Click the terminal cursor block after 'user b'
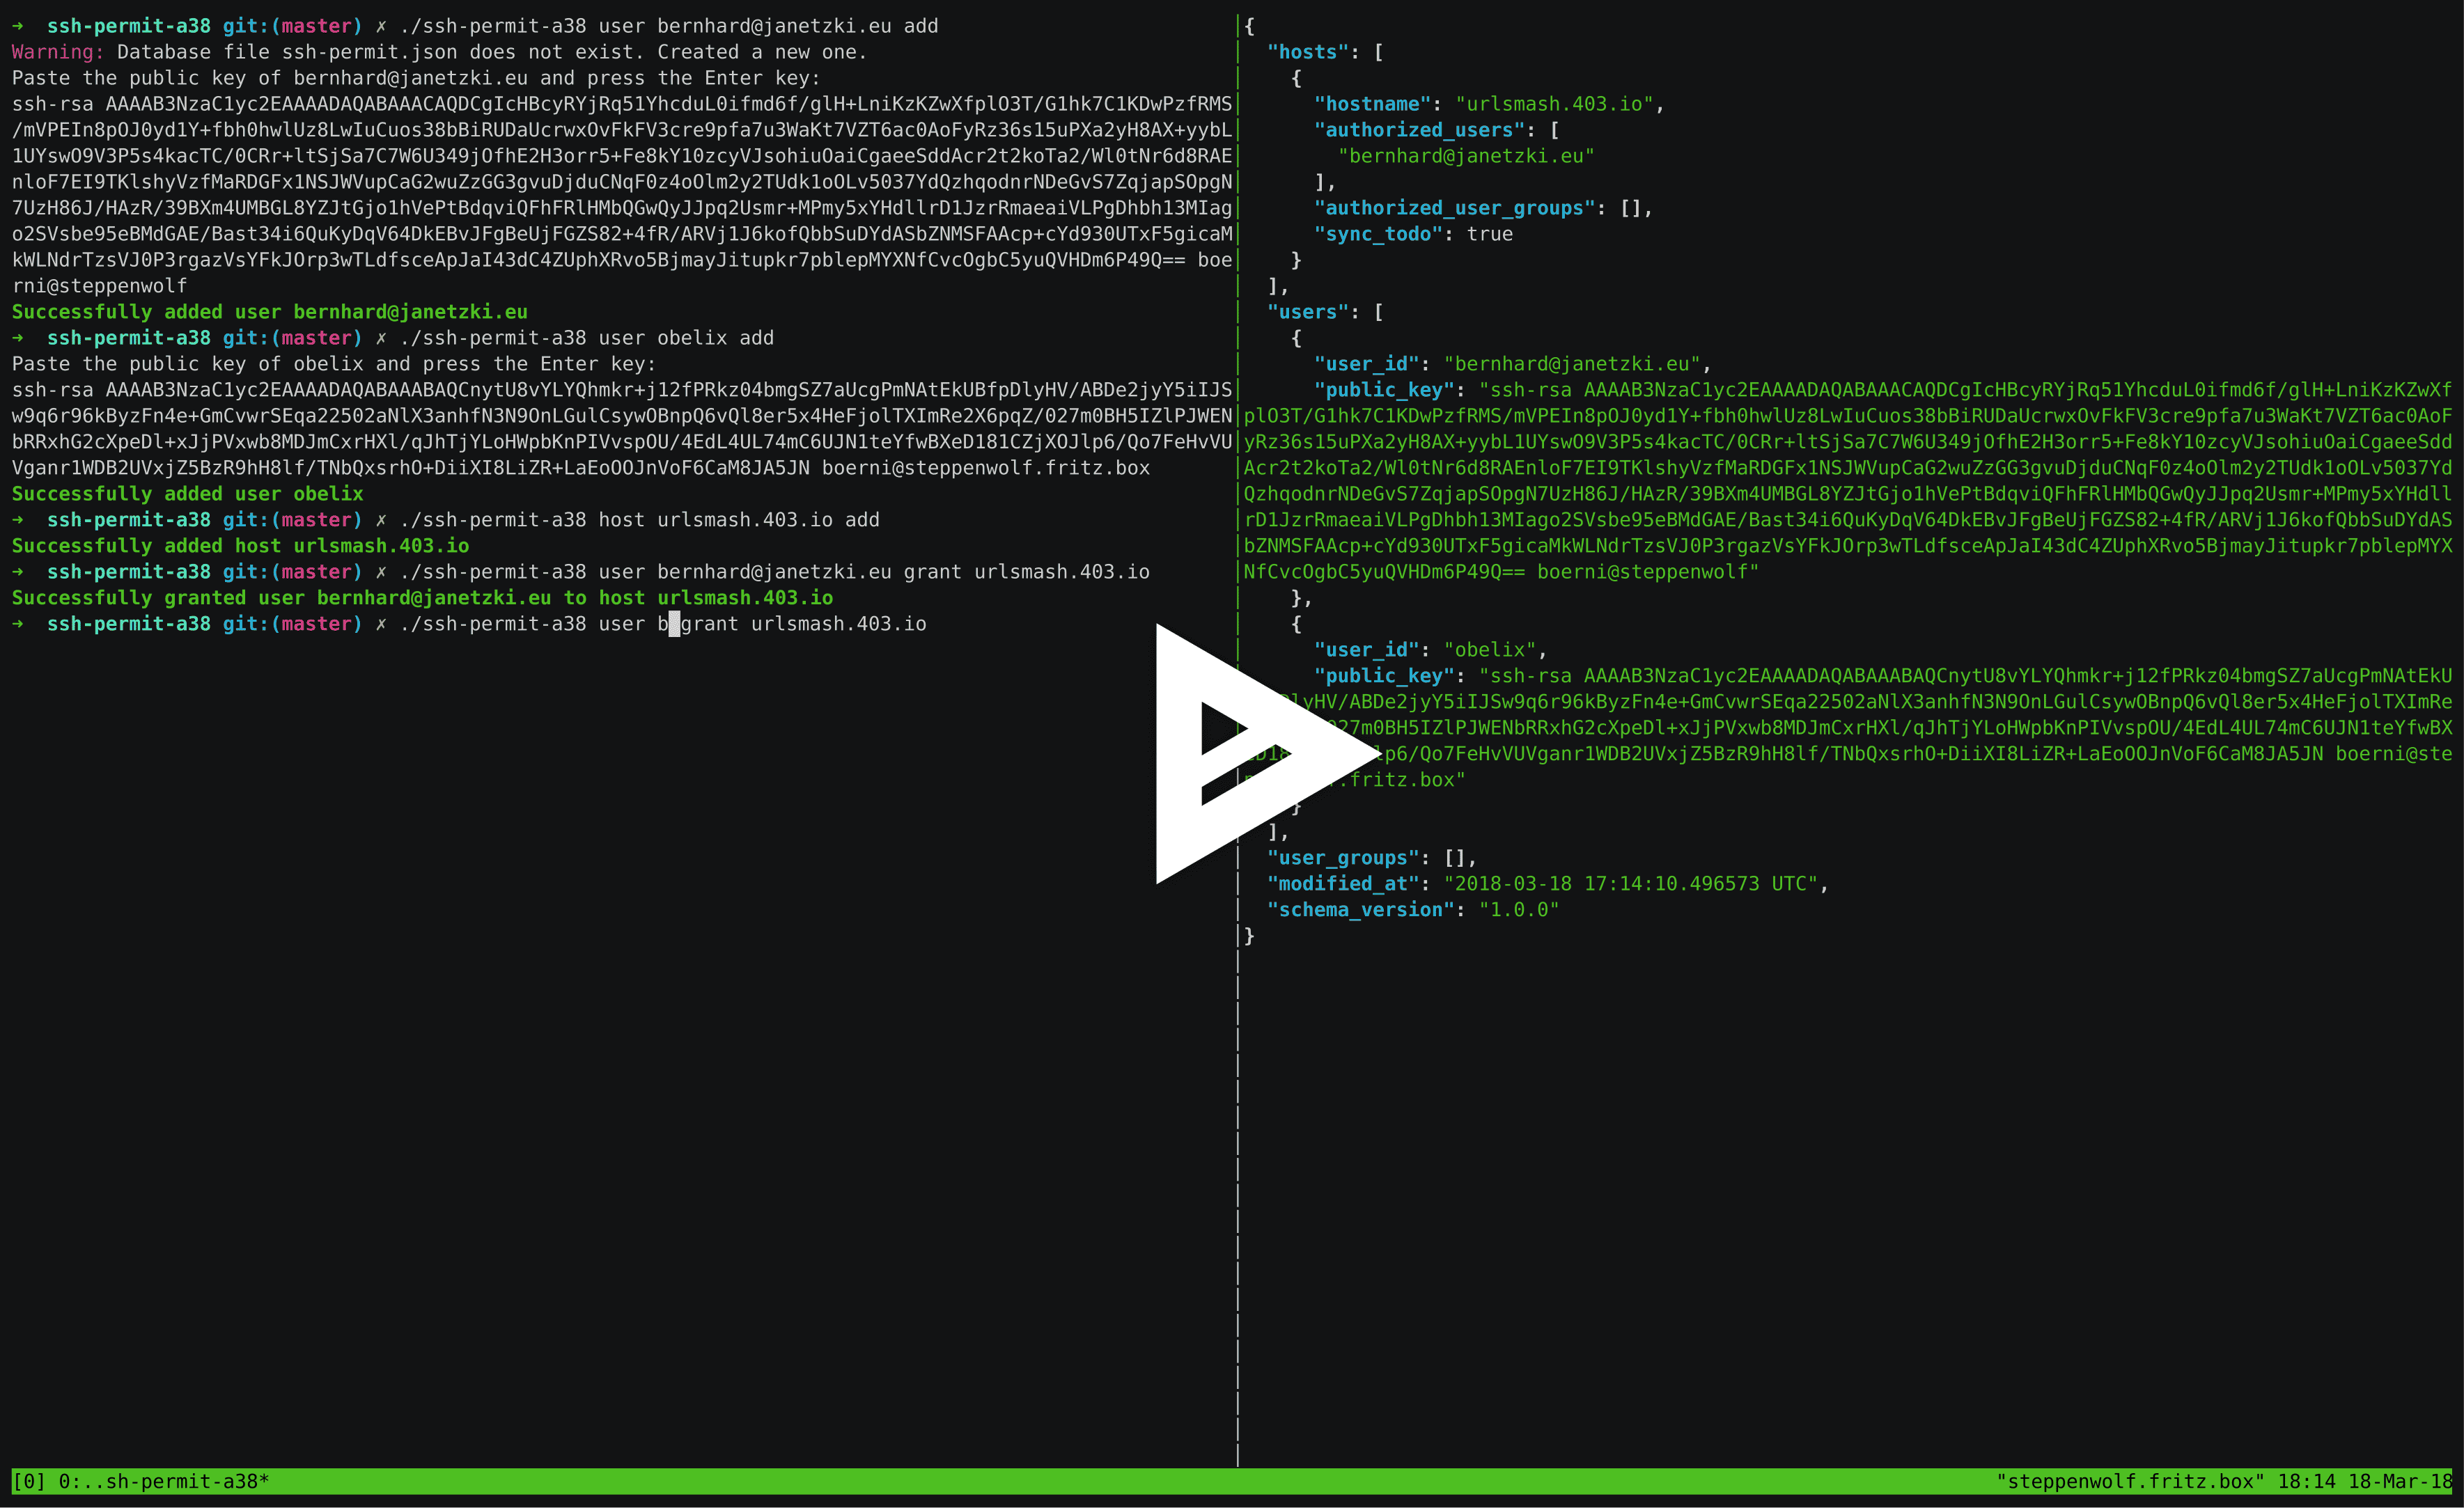This screenshot has width=2464, height=1508. [x=674, y=624]
